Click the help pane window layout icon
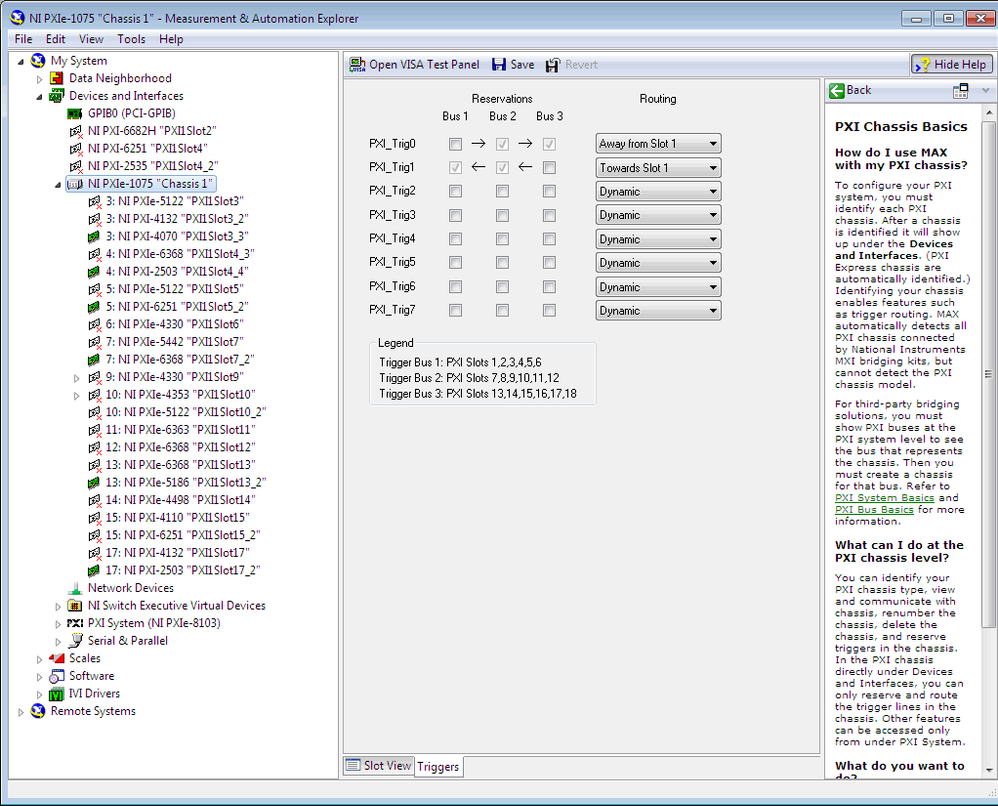 (960, 91)
